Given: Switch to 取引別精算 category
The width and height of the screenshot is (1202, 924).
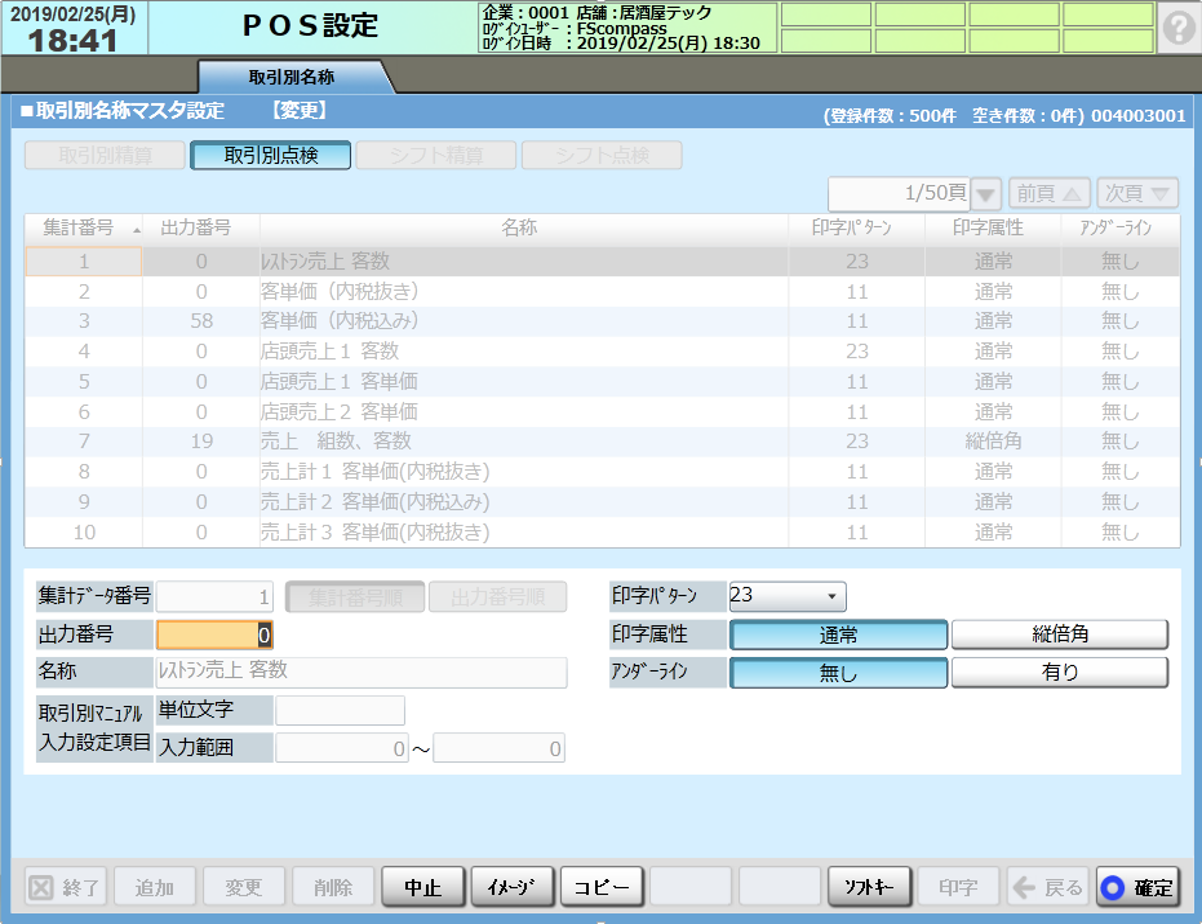Looking at the screenshot, I should [x=105, y=155].
